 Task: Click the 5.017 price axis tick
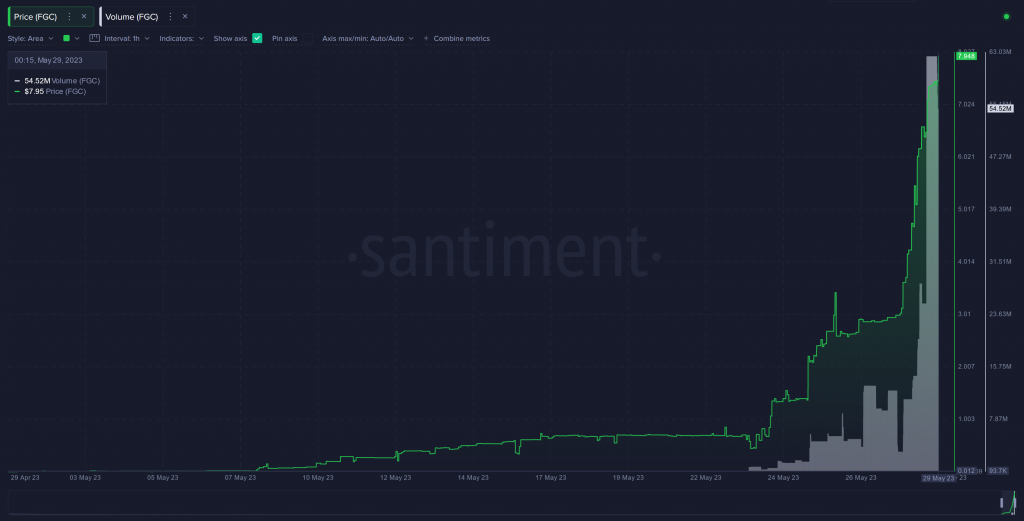(x=966, y=210)
